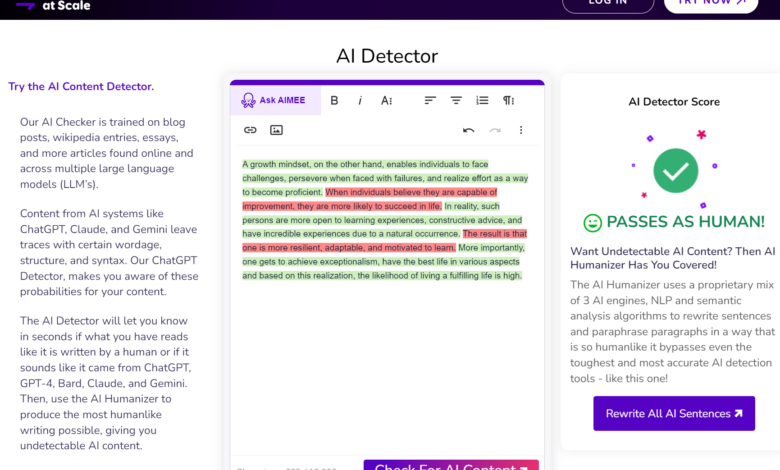
Task: Click the 'AI Detector Score' title
Action: pyautogui.click(x=674, y=102)
